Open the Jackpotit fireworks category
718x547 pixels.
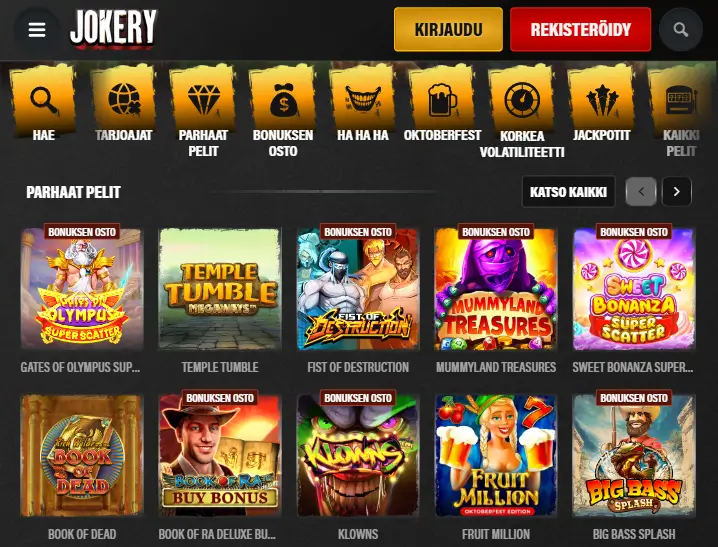pyautogui.click(x=602, y=100)
